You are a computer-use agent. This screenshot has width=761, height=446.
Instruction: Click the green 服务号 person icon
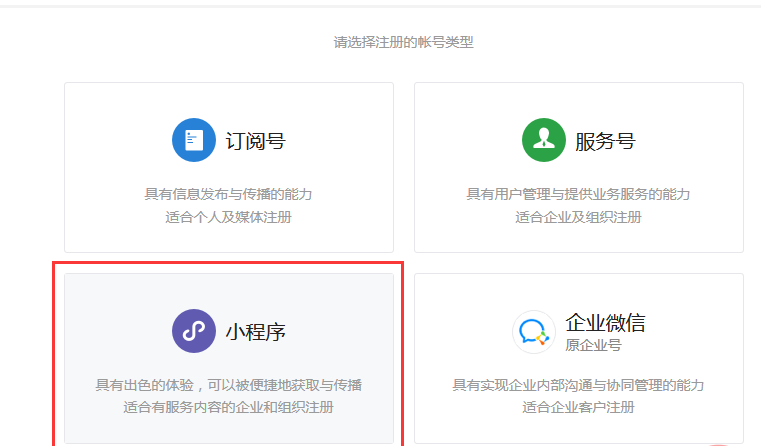[544, 140]
